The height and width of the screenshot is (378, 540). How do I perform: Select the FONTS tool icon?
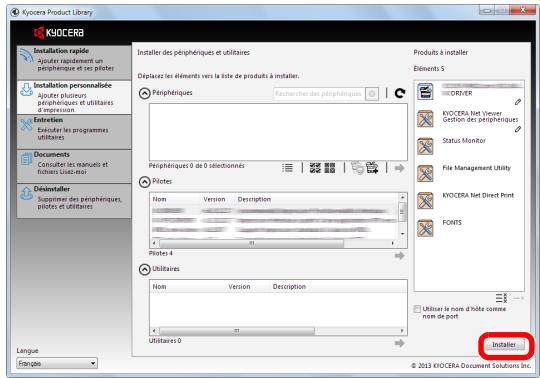coord(425,228)
